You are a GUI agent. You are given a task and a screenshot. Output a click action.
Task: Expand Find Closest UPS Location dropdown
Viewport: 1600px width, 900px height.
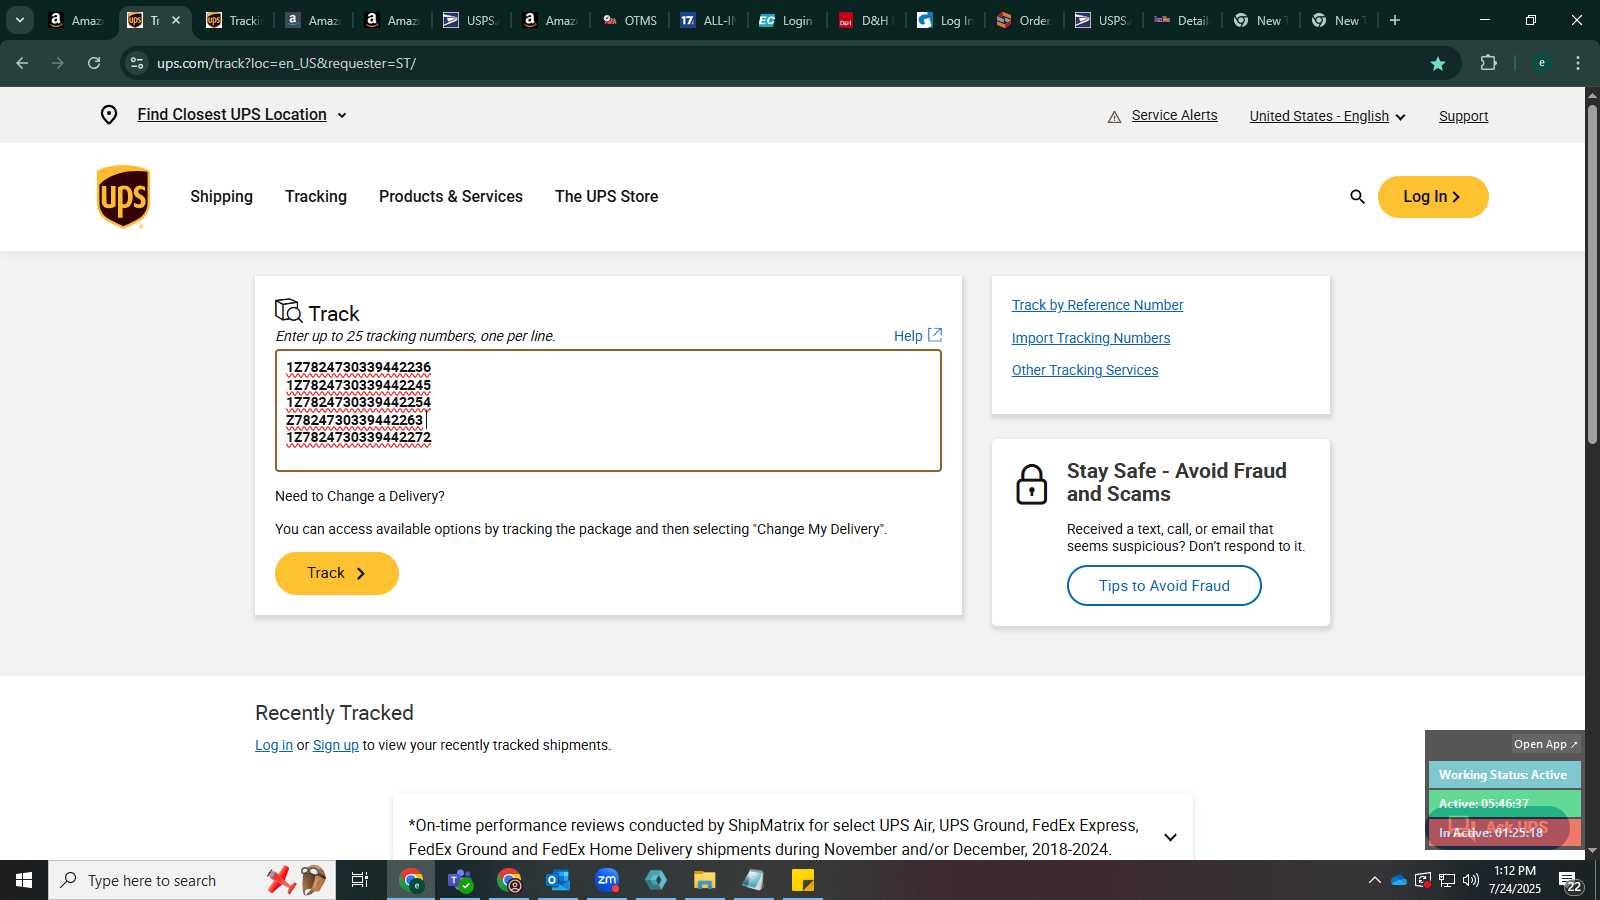pos(242,115)
